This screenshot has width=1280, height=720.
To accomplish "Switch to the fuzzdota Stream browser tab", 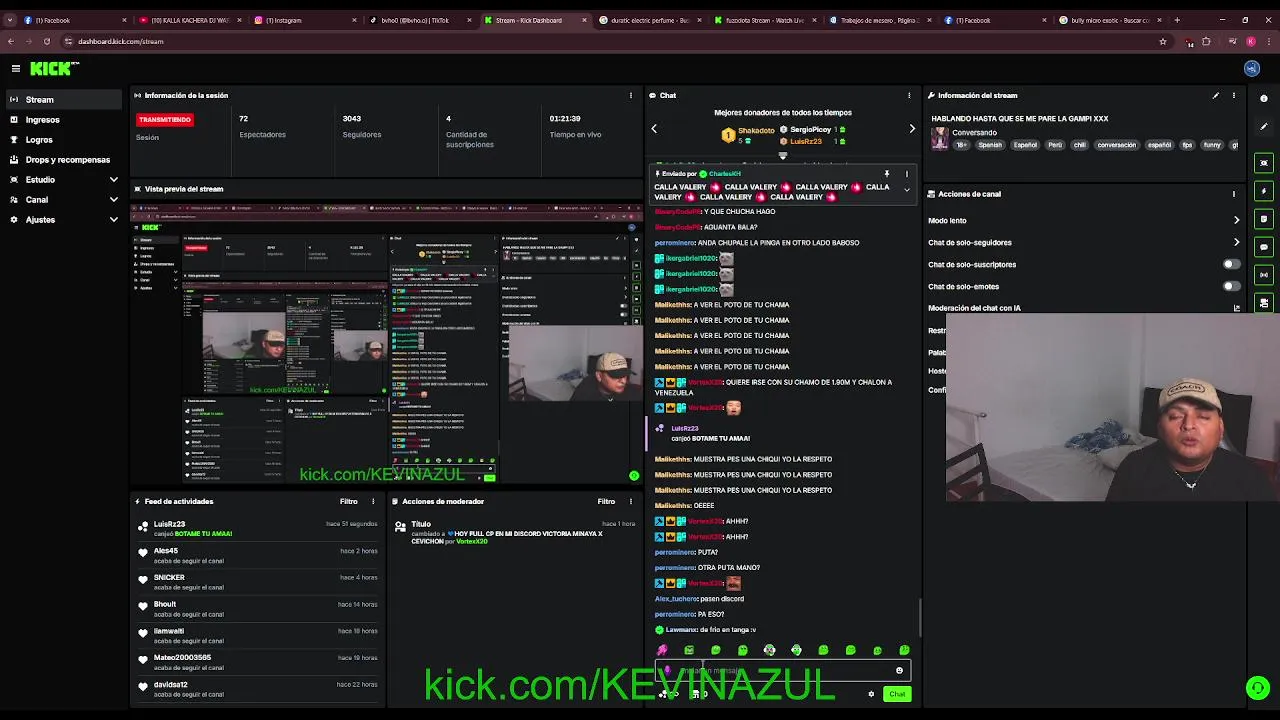I will point(765,20).
